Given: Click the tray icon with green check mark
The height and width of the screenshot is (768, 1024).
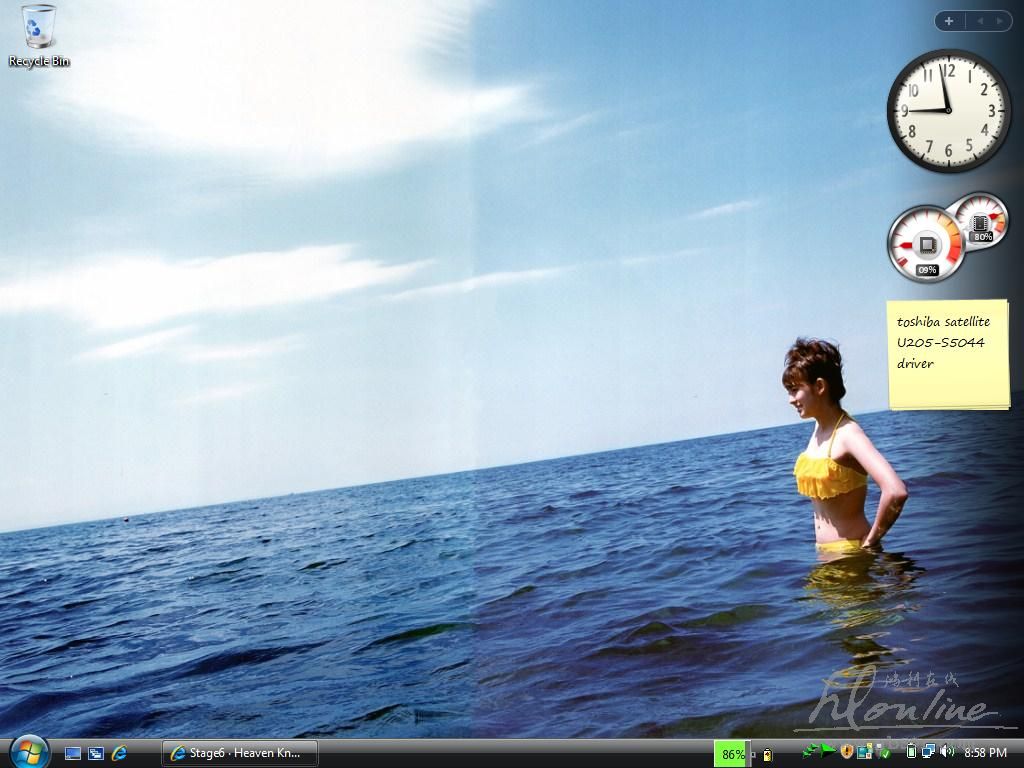Looking at the screenshot, I should click(878, 752).
